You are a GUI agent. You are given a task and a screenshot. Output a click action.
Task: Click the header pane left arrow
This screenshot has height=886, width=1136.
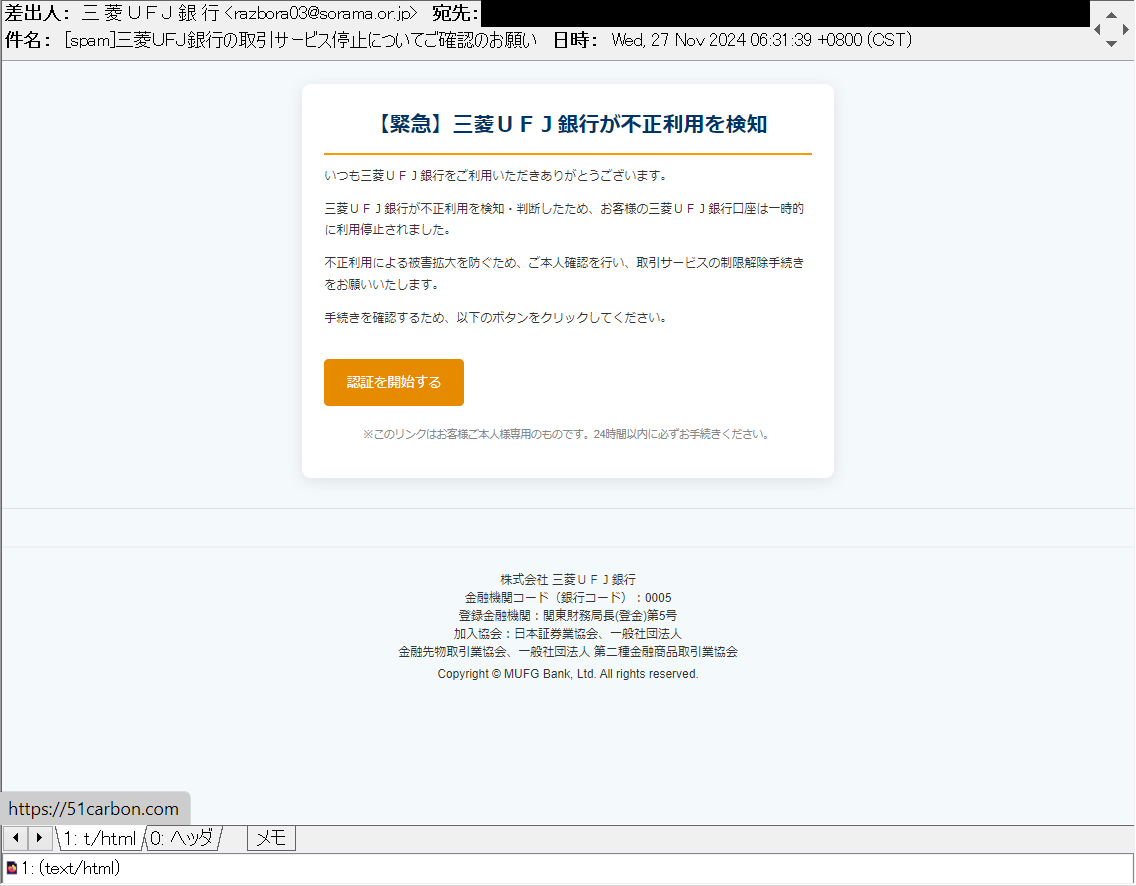click(x=1097, y=29)
